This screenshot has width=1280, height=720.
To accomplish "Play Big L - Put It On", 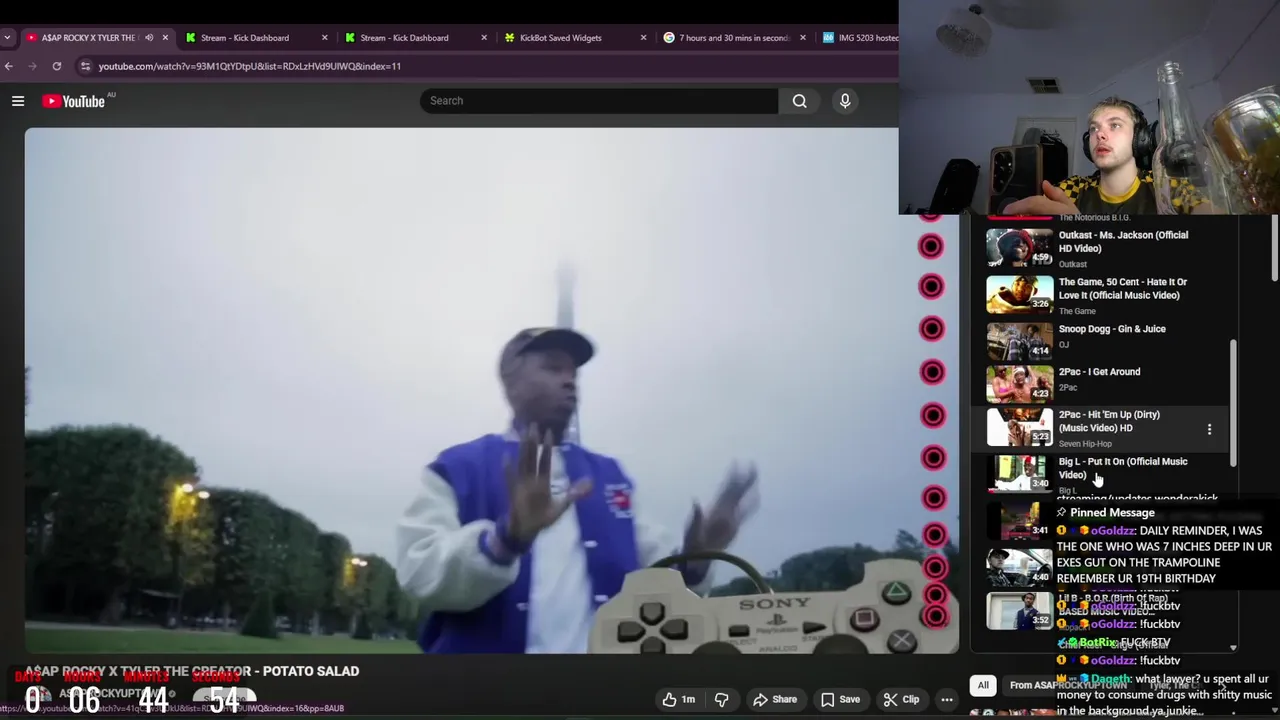I will pos(1123,468).
